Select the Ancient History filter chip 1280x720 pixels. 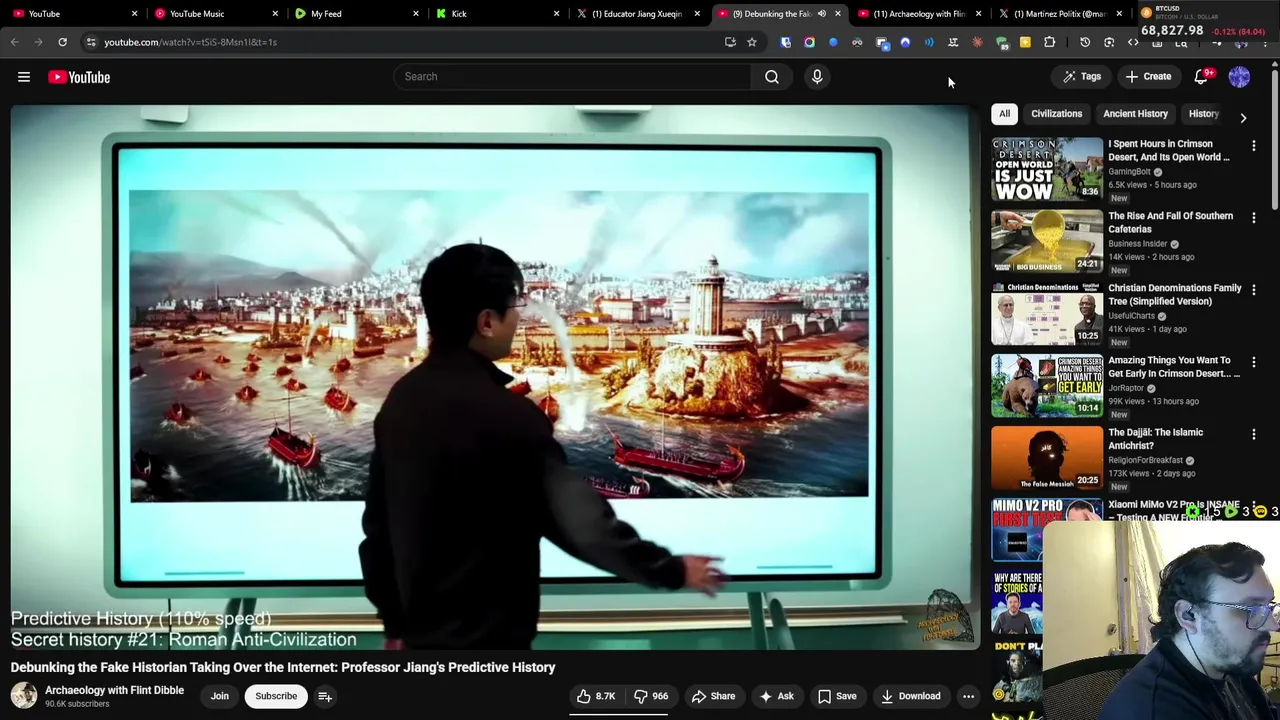tap(1135, 114)
